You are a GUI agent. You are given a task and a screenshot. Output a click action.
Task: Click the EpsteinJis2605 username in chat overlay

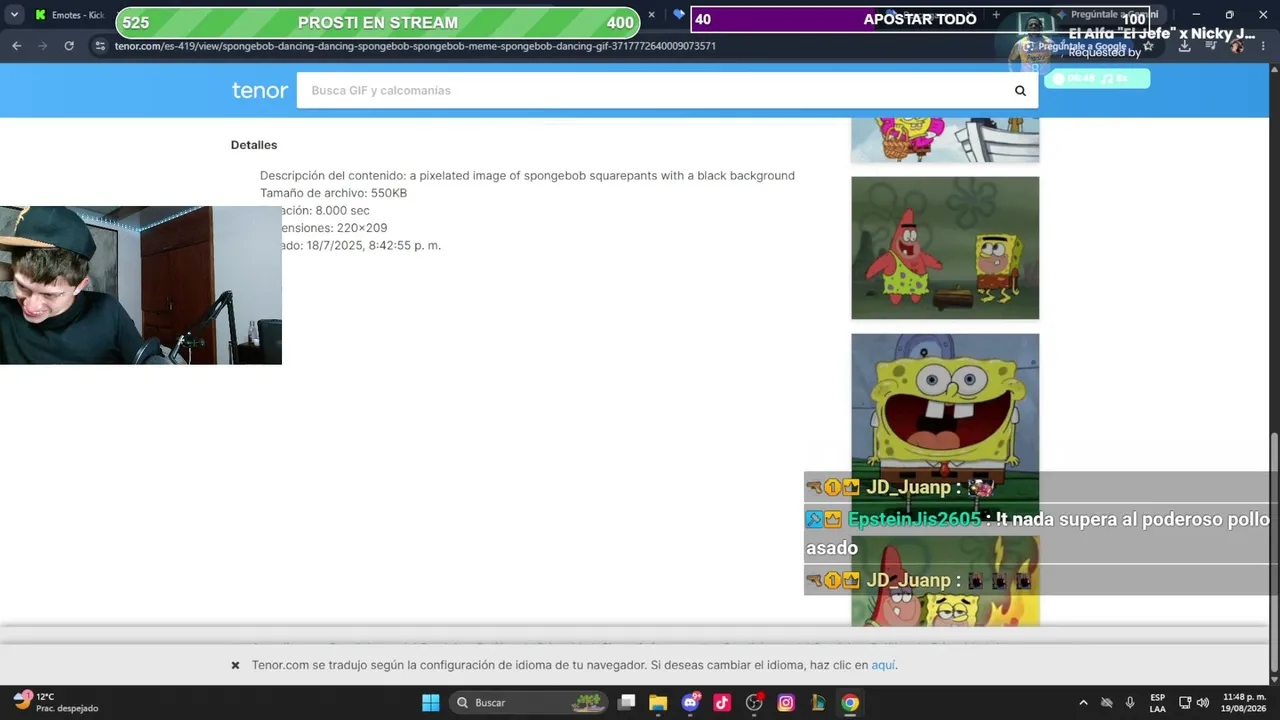[914, 520]
